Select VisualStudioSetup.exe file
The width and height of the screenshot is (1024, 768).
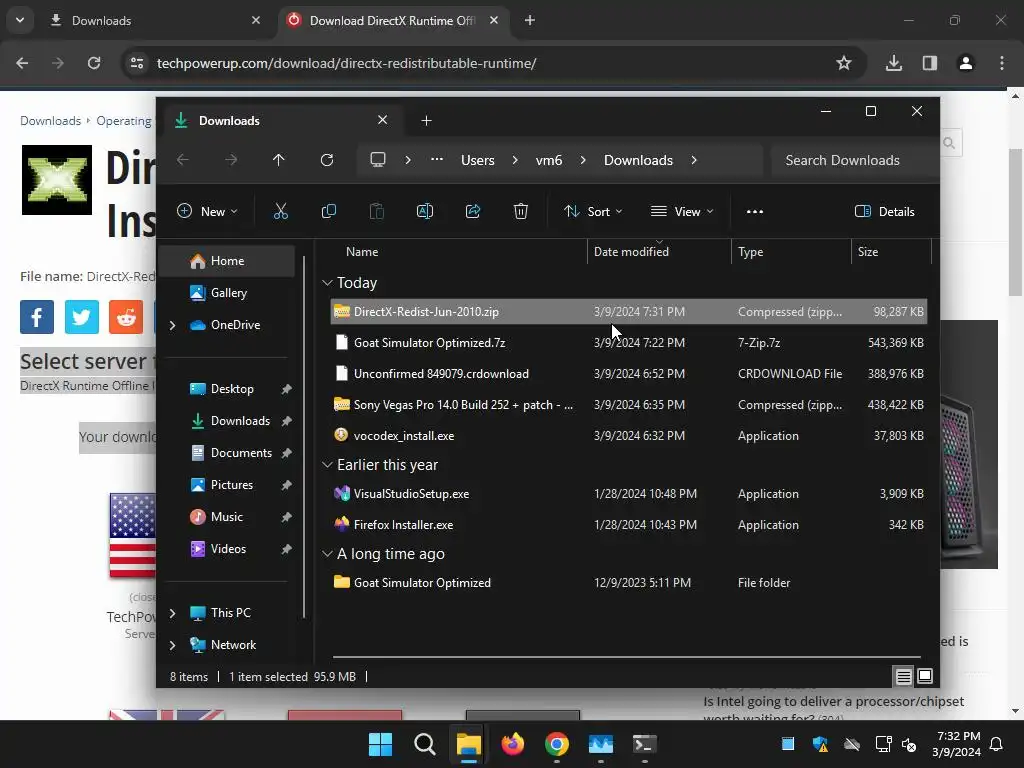click(628, 494)
